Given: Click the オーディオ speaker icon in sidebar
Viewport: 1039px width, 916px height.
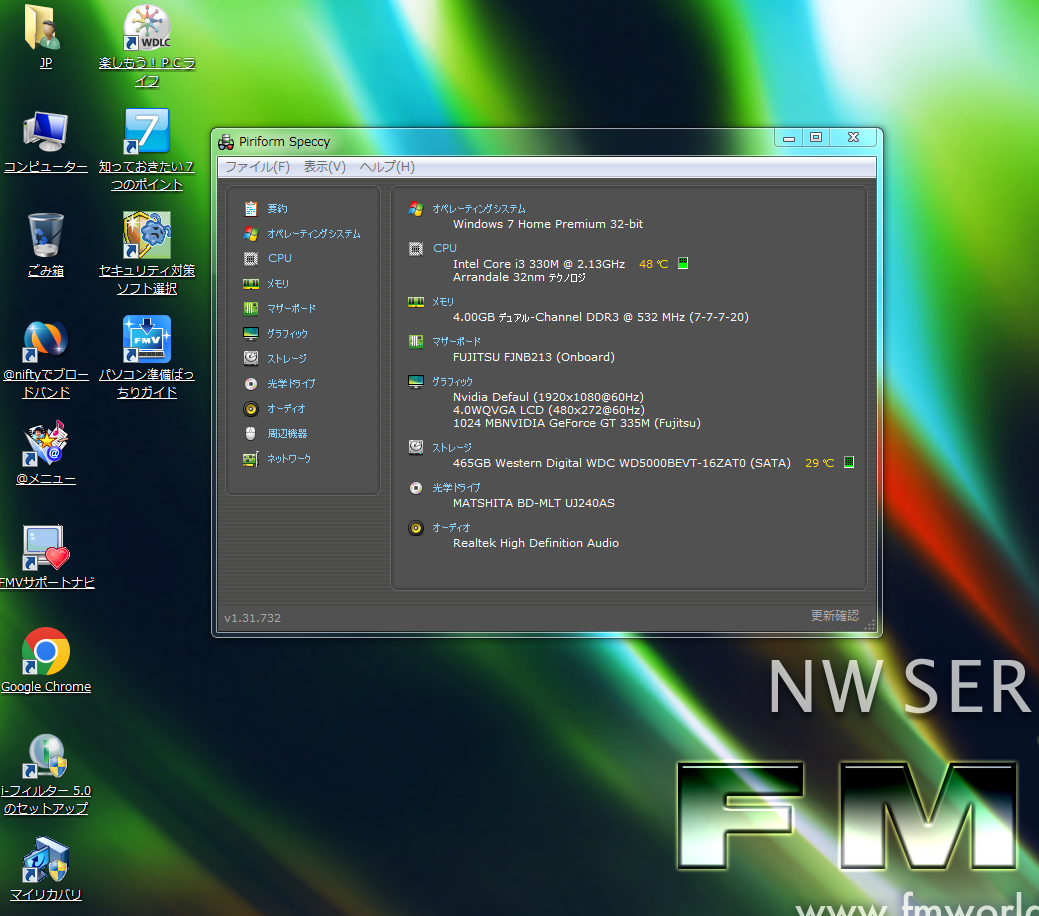Looking at the screenshot, I should click(x=250, y=409).
